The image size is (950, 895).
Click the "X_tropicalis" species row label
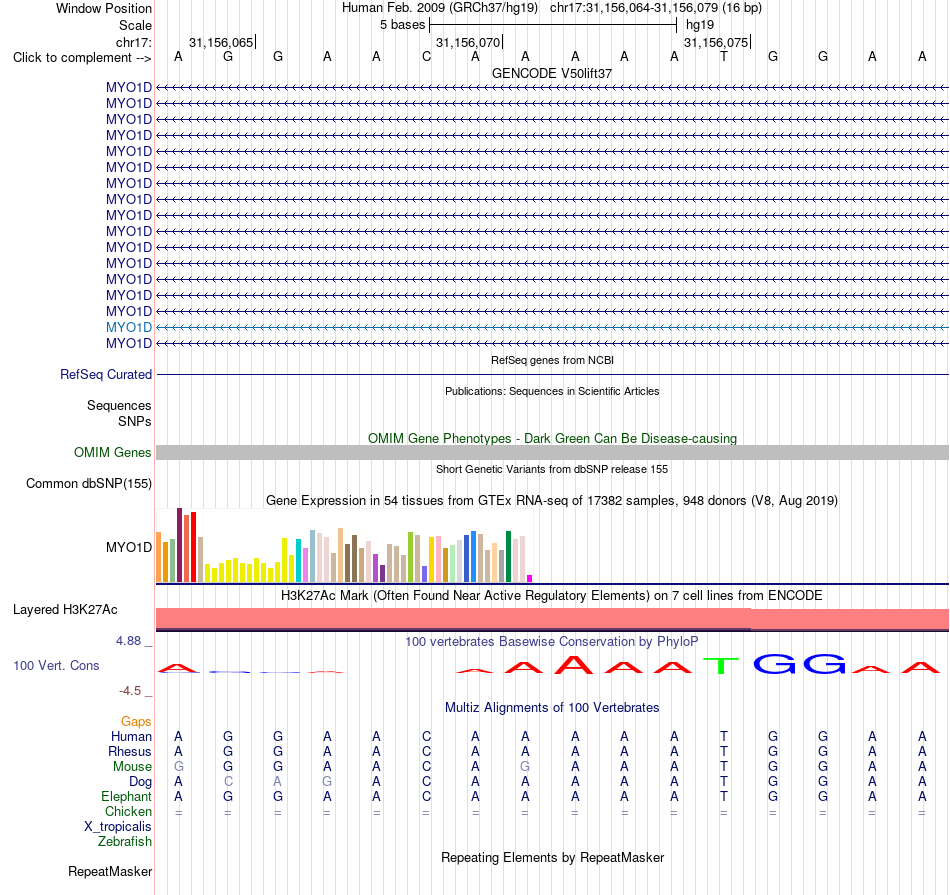pyautogui.click(x=118, y=827)
